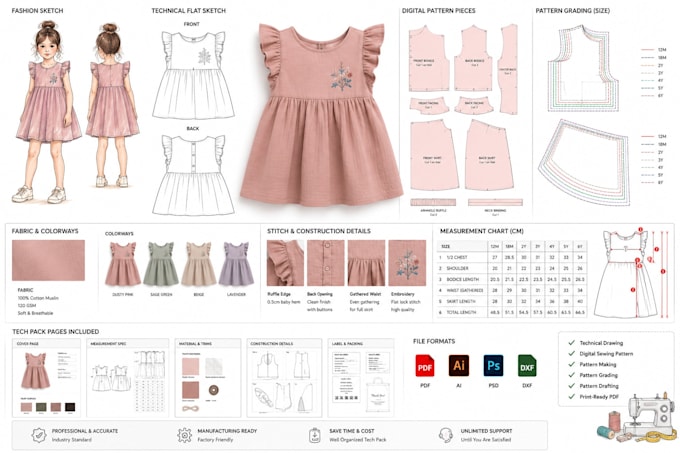Click the Unlimited Support headset icon
This screenshot has width=680, height=453.
tap(445, 435)
